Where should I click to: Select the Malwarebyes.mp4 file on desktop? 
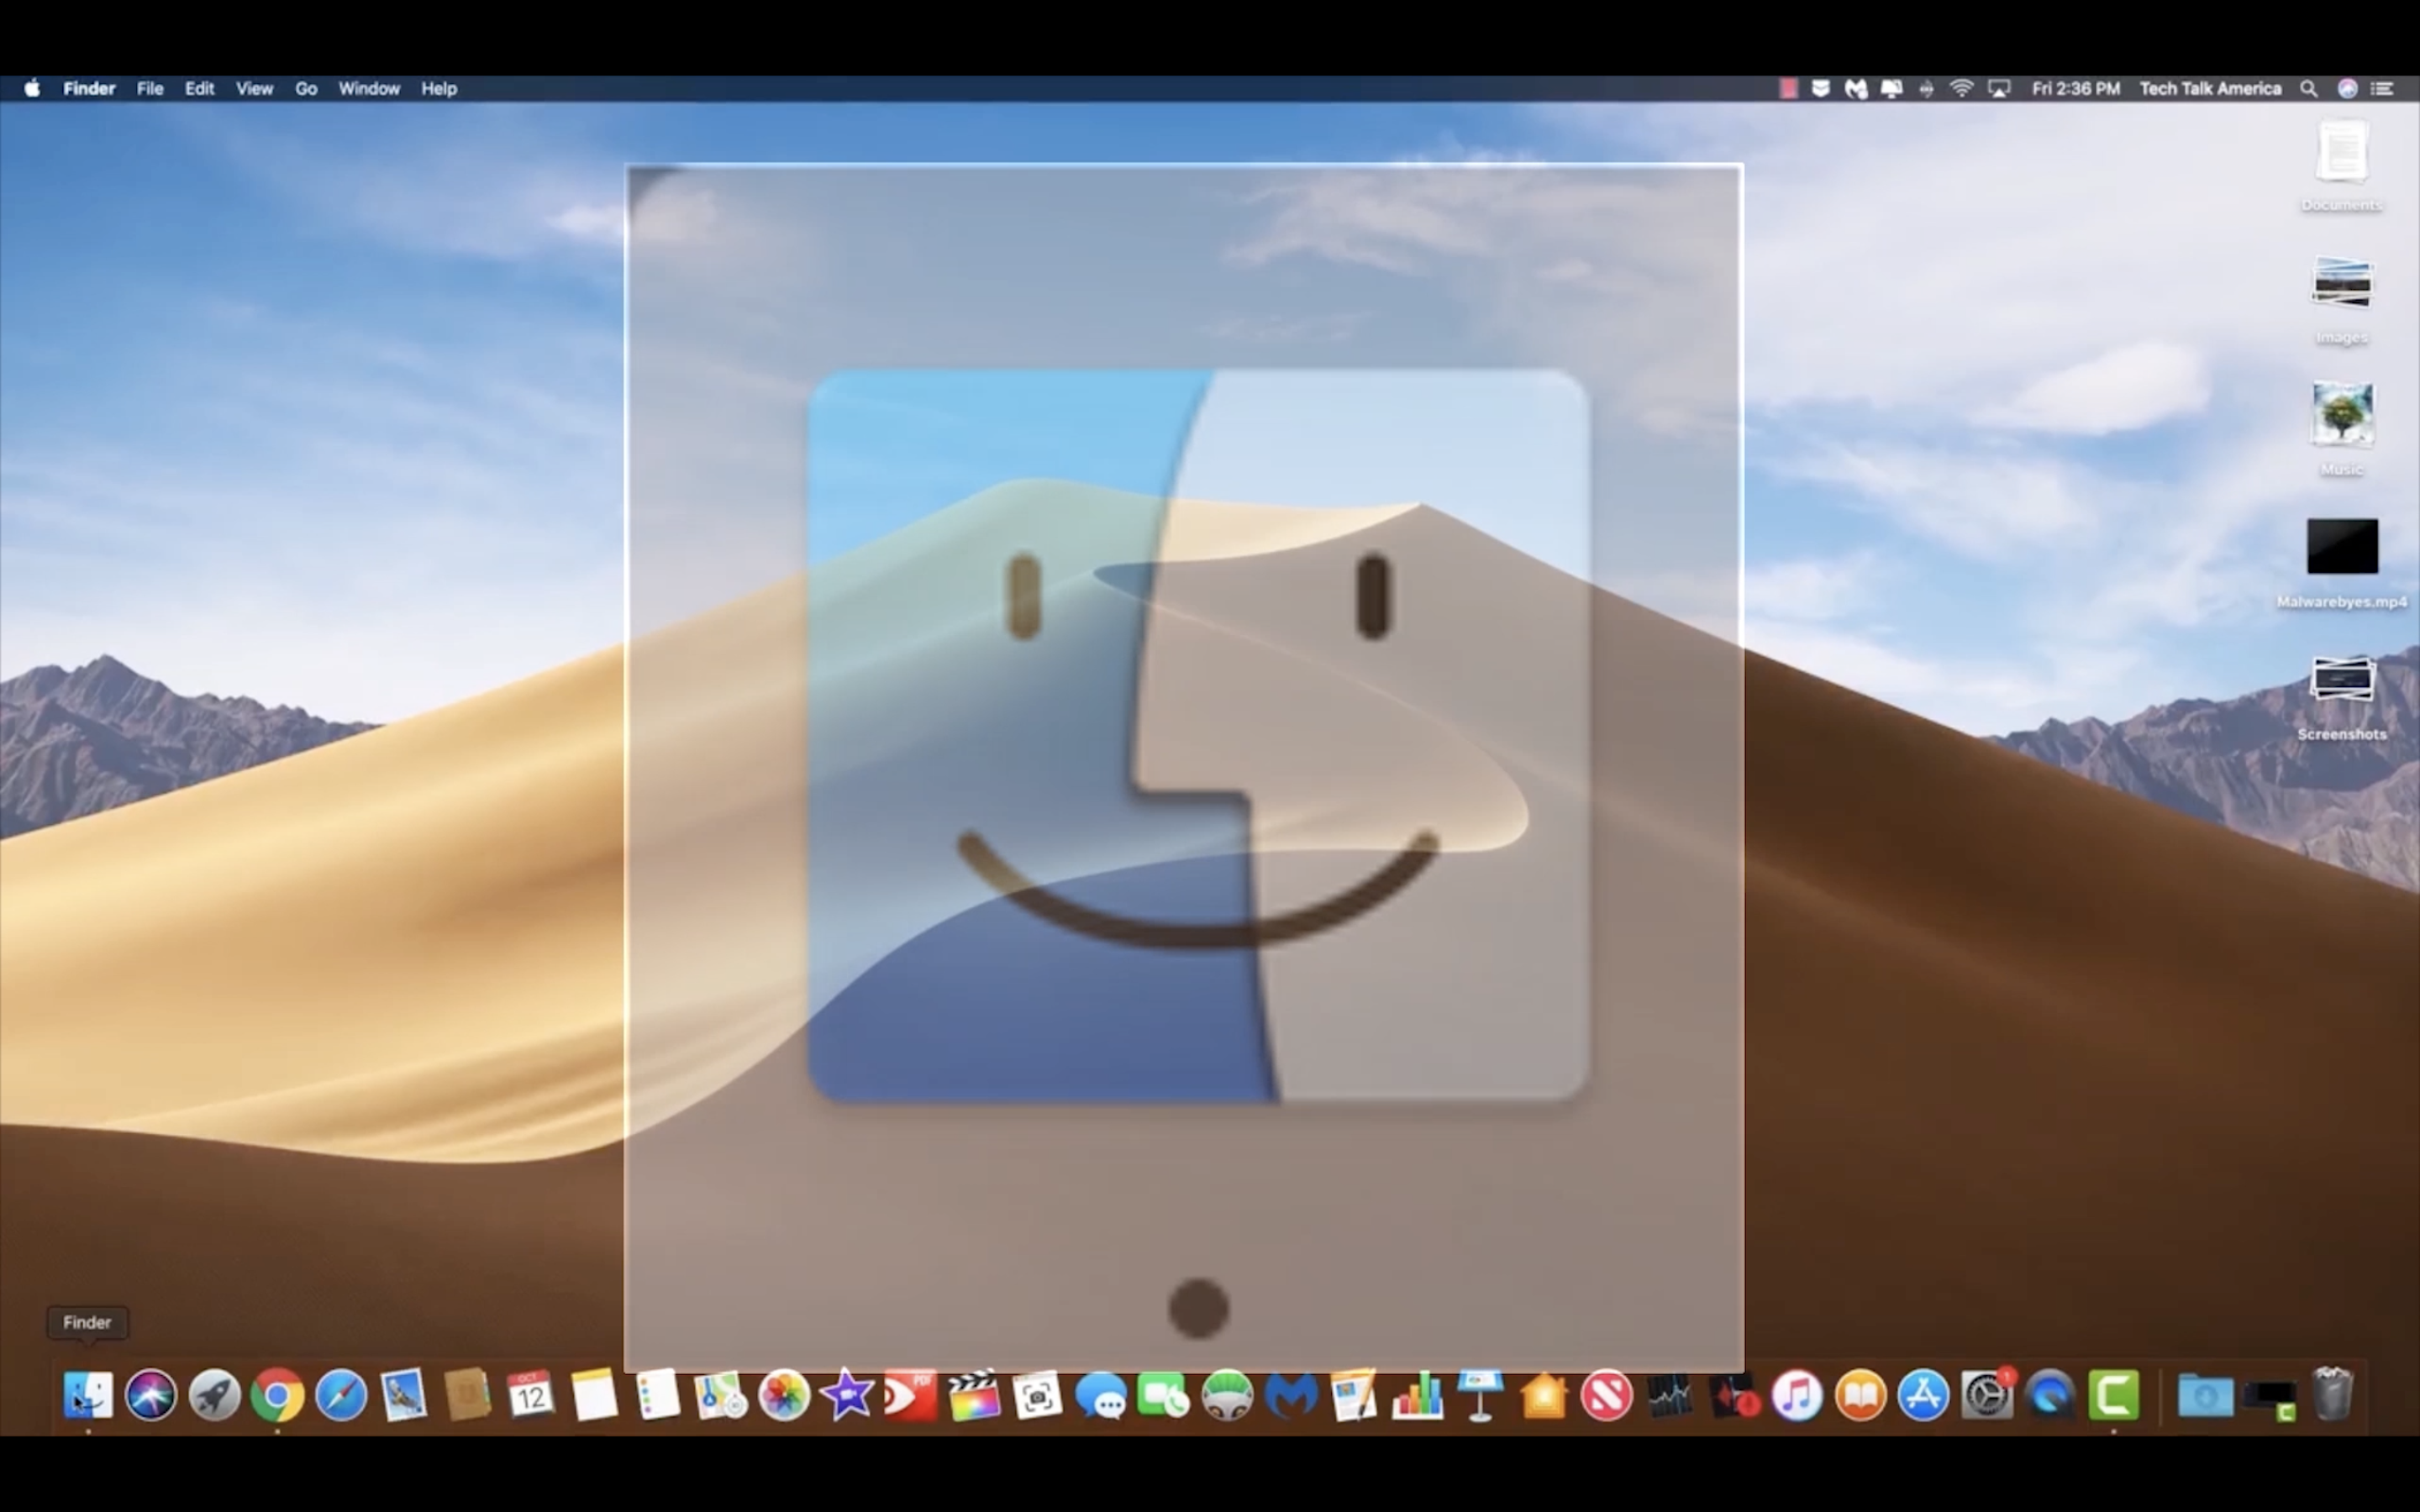pyautogui.click(x=2342, y=562)
